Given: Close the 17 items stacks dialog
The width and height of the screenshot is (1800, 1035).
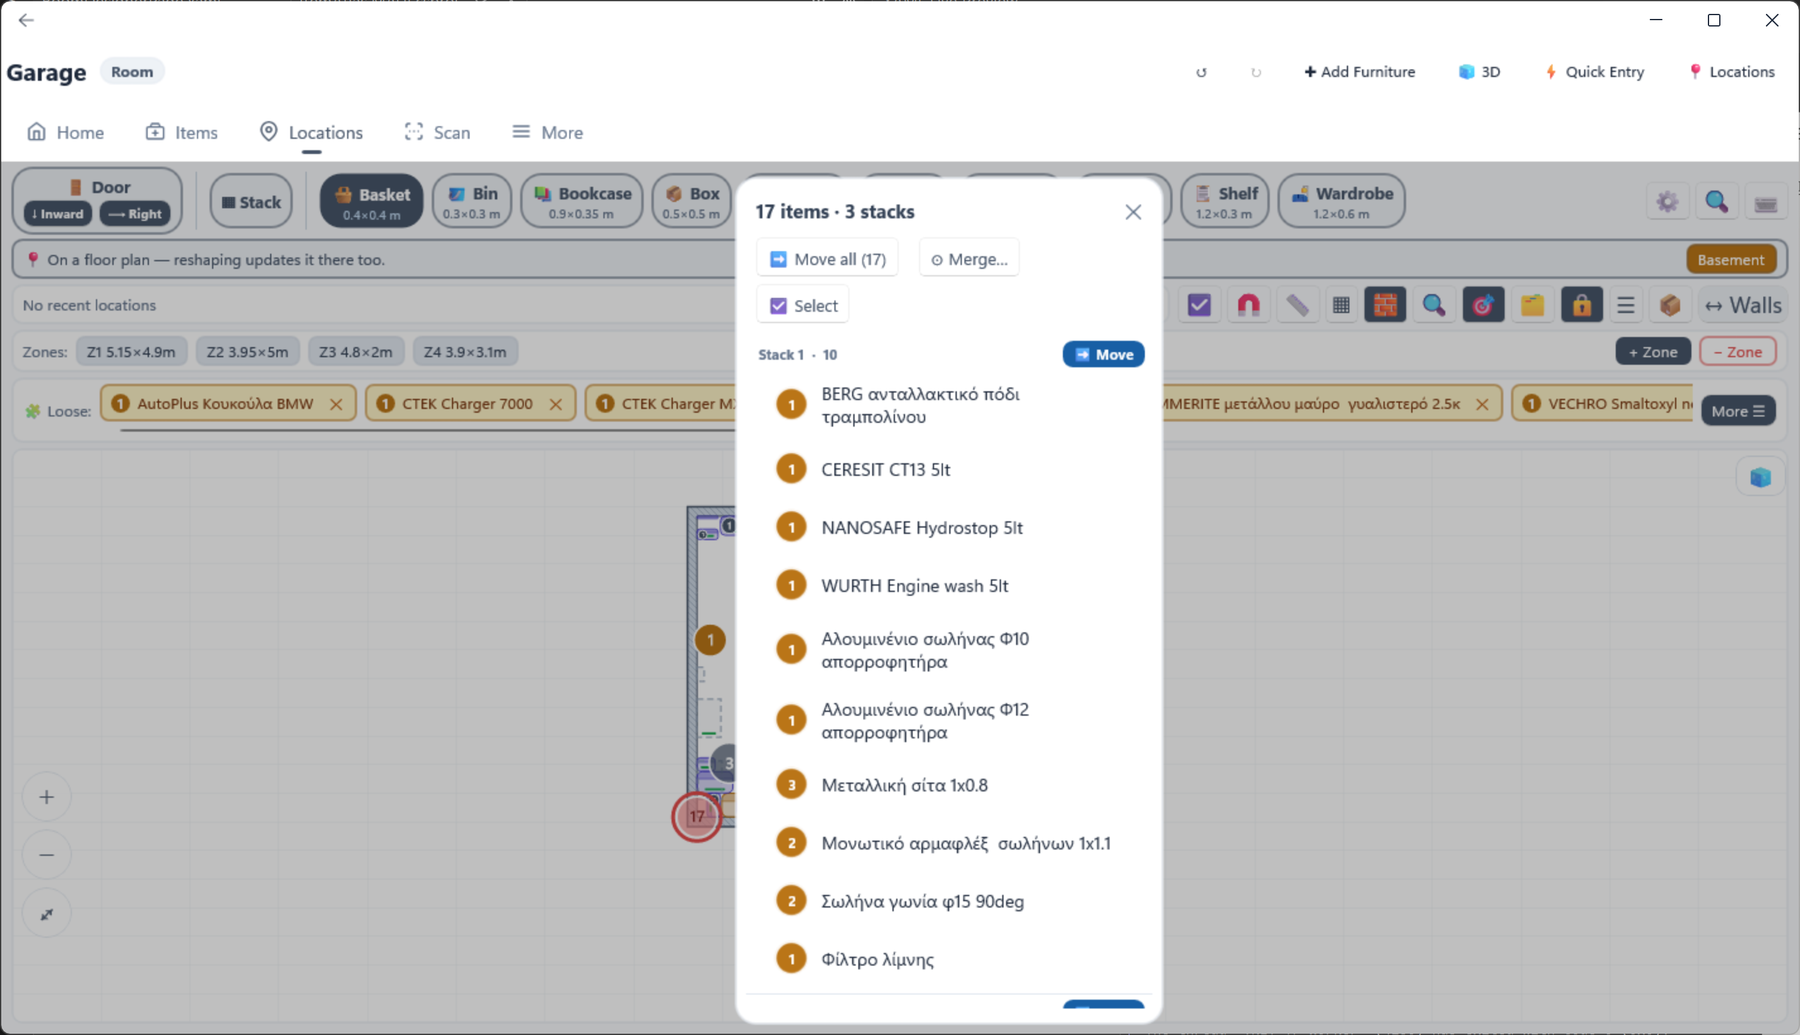Looking at the screenshot, I should click(x=1132, y=212).
